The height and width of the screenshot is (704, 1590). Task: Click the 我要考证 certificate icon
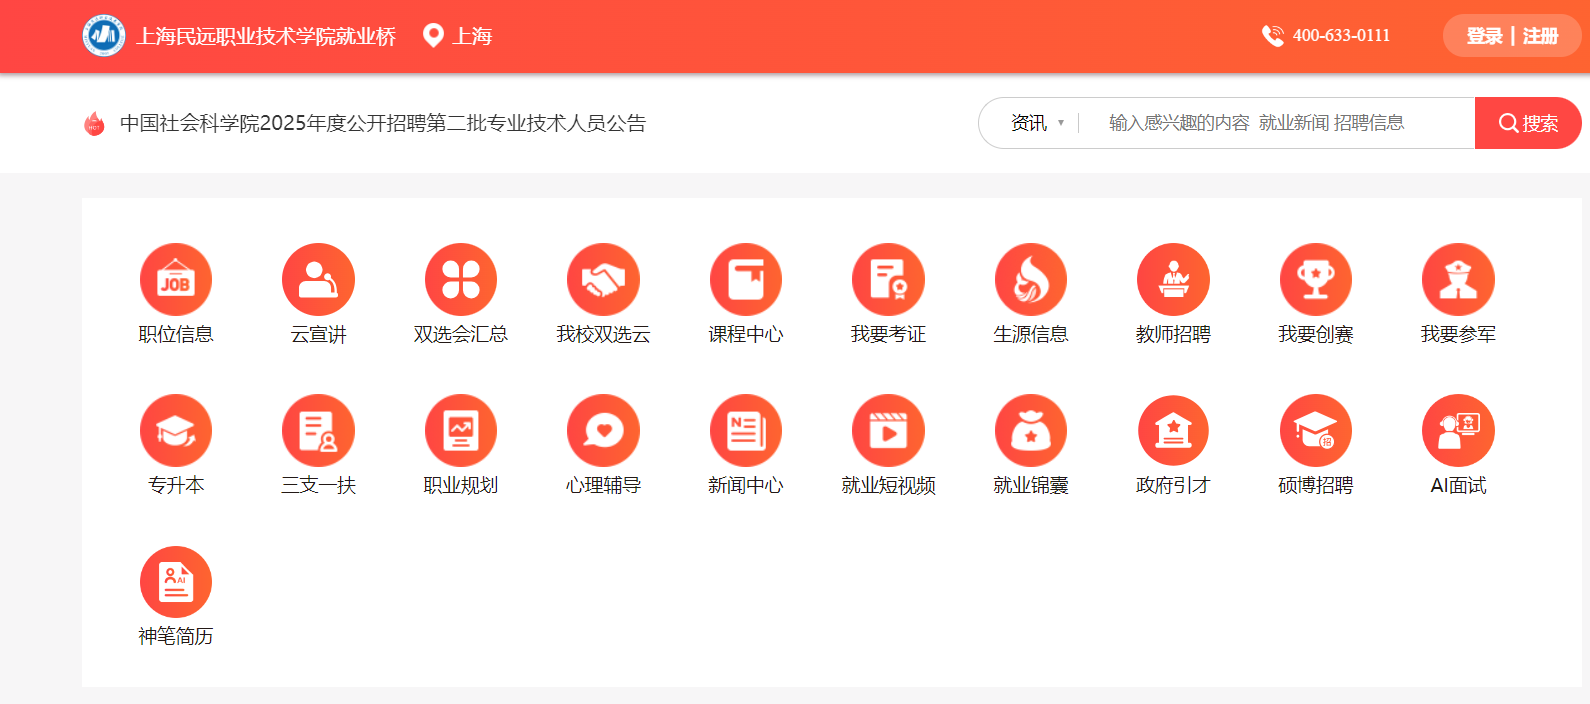click(x=888, y=280)
